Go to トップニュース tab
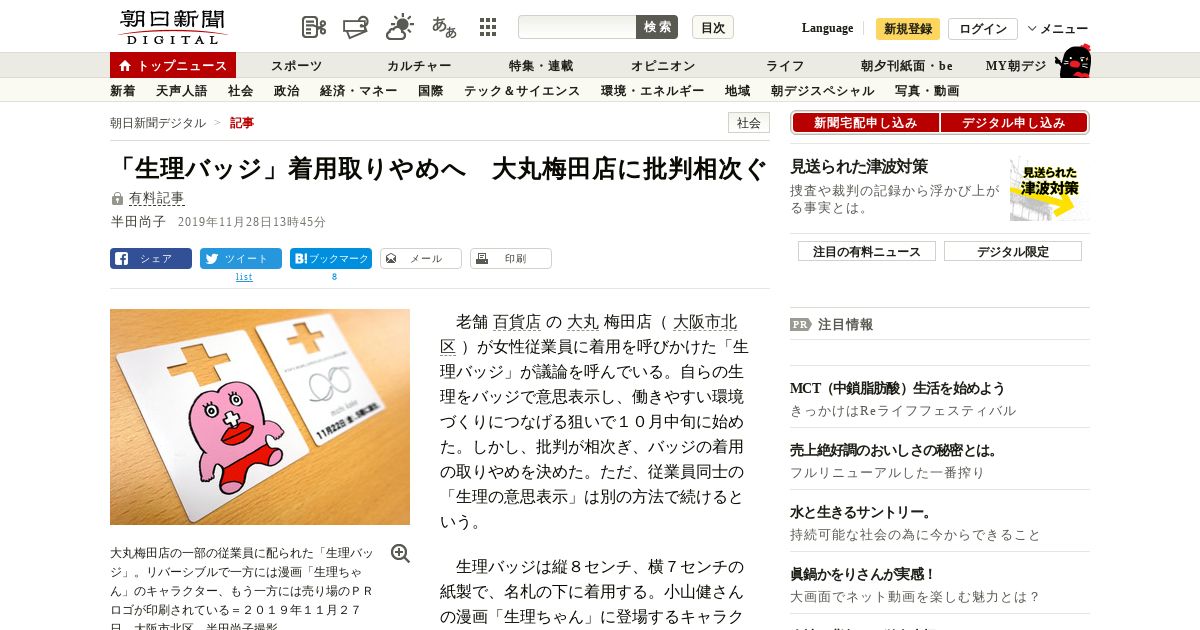The height and width of the screenshot is (630, 1200). coord(173,65)
